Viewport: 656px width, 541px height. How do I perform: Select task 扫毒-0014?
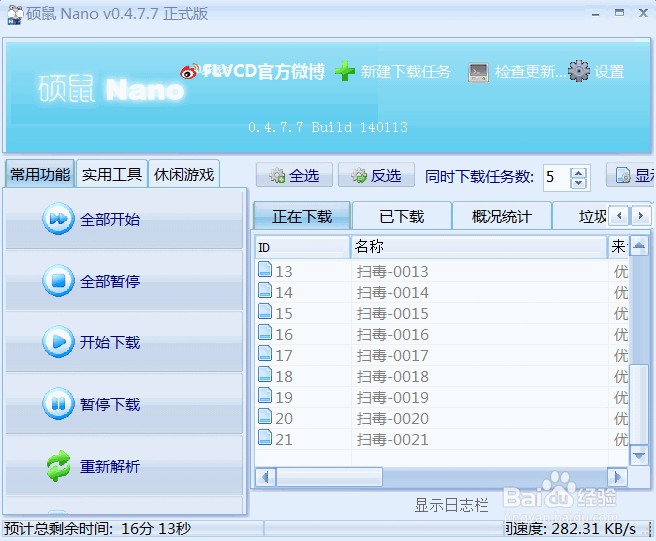(392, 292)
